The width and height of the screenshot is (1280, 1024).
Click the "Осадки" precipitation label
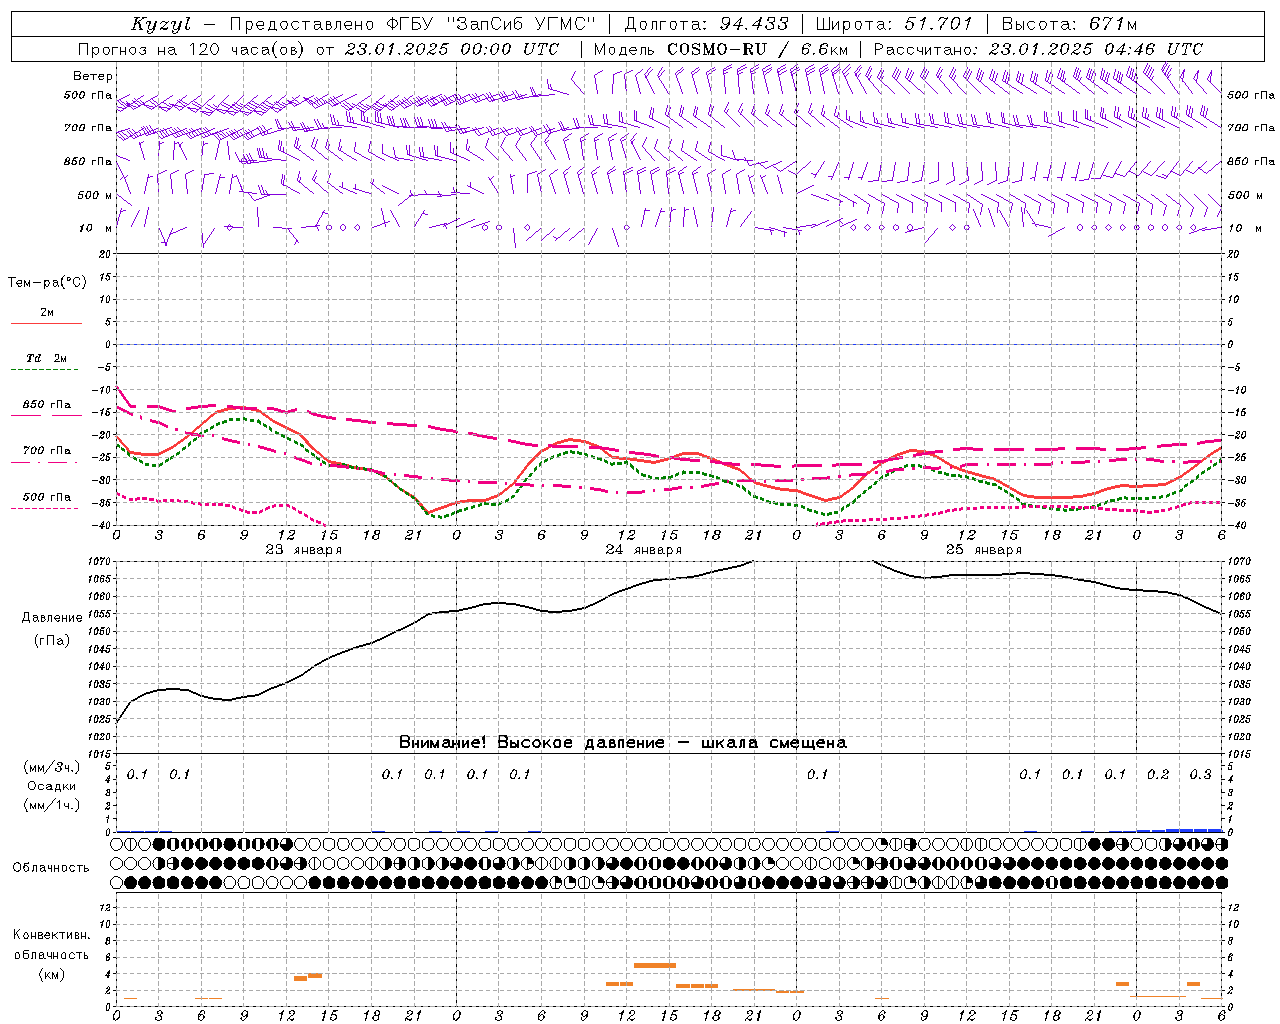51,786
